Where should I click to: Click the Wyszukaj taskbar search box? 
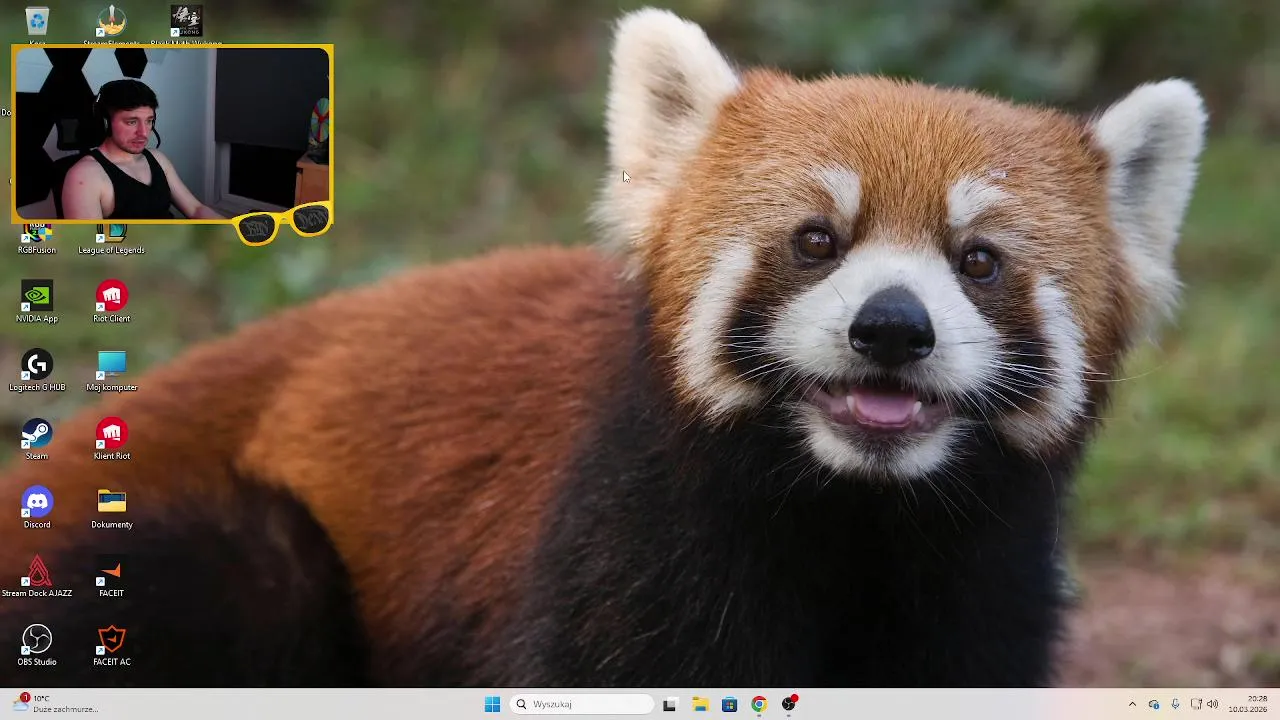point(583,704)
